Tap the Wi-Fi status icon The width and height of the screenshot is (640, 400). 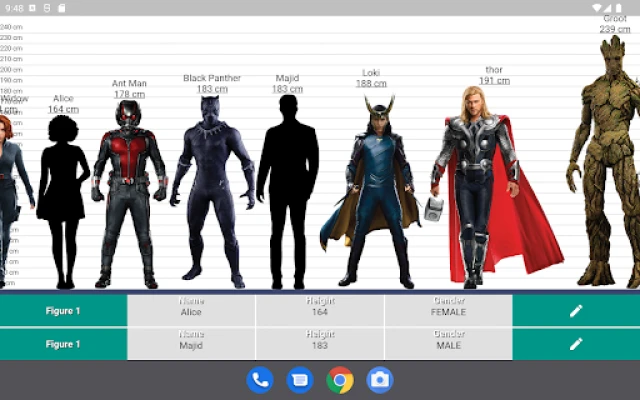pos(596,8)
